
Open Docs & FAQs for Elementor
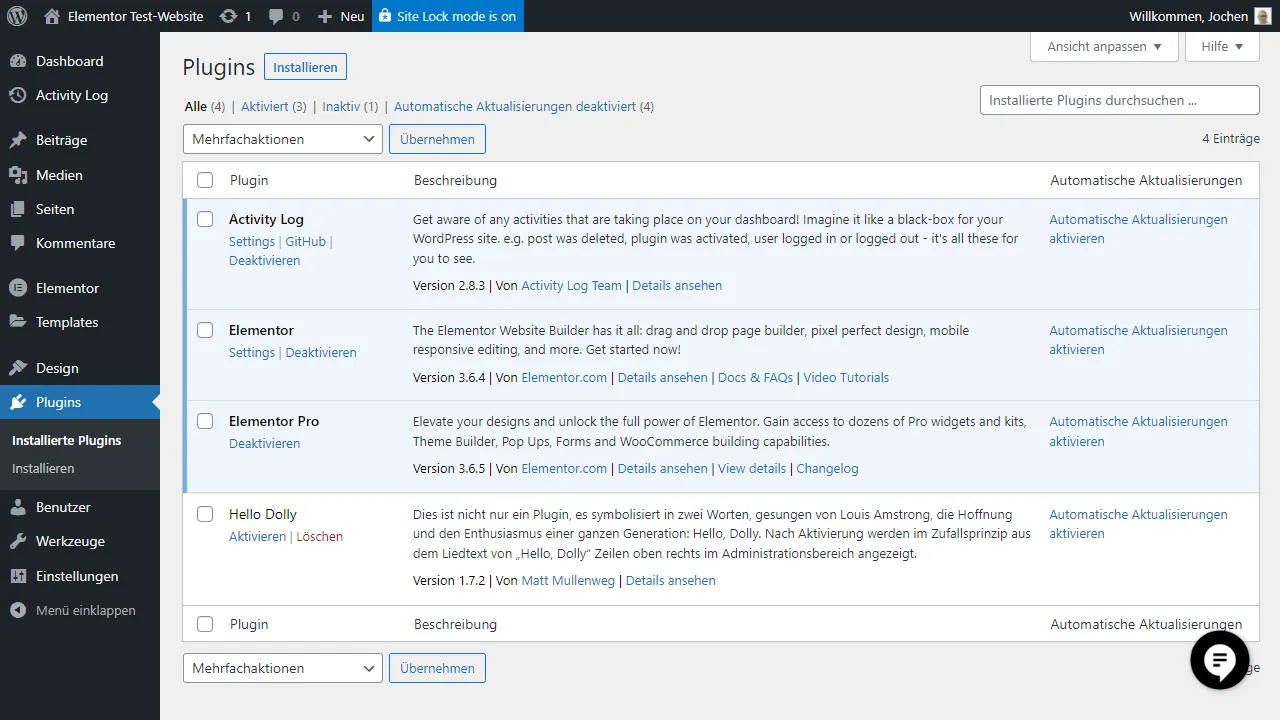(x=755, y=377)
